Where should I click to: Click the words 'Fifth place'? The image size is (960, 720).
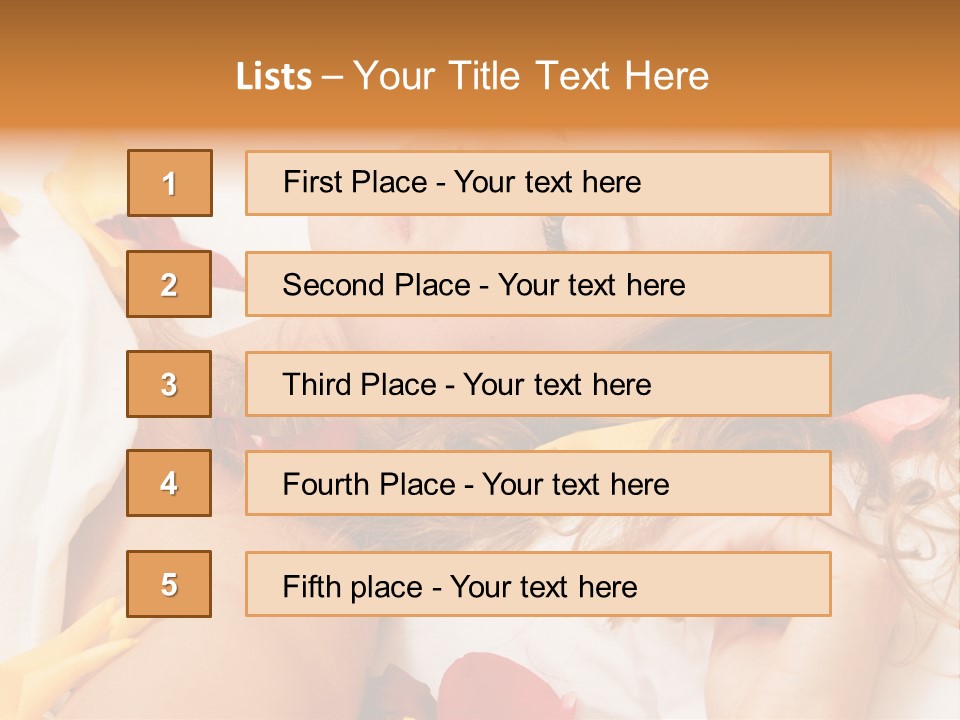353,587
